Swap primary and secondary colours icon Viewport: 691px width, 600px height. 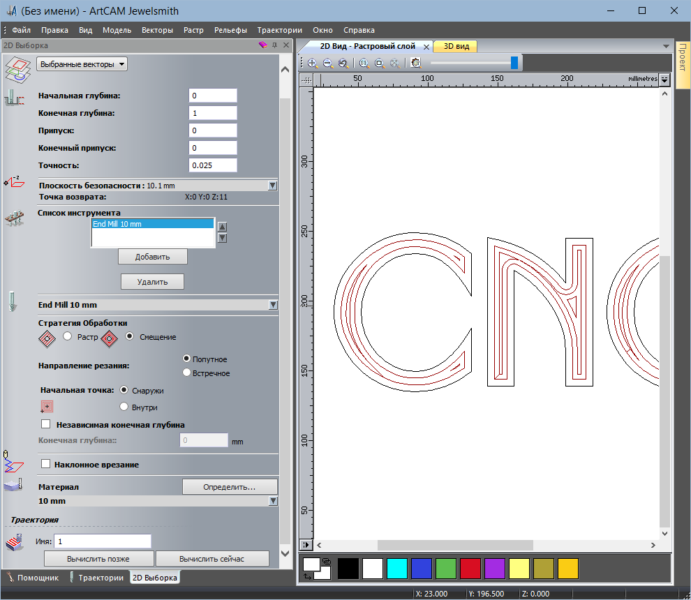point(307,576)
